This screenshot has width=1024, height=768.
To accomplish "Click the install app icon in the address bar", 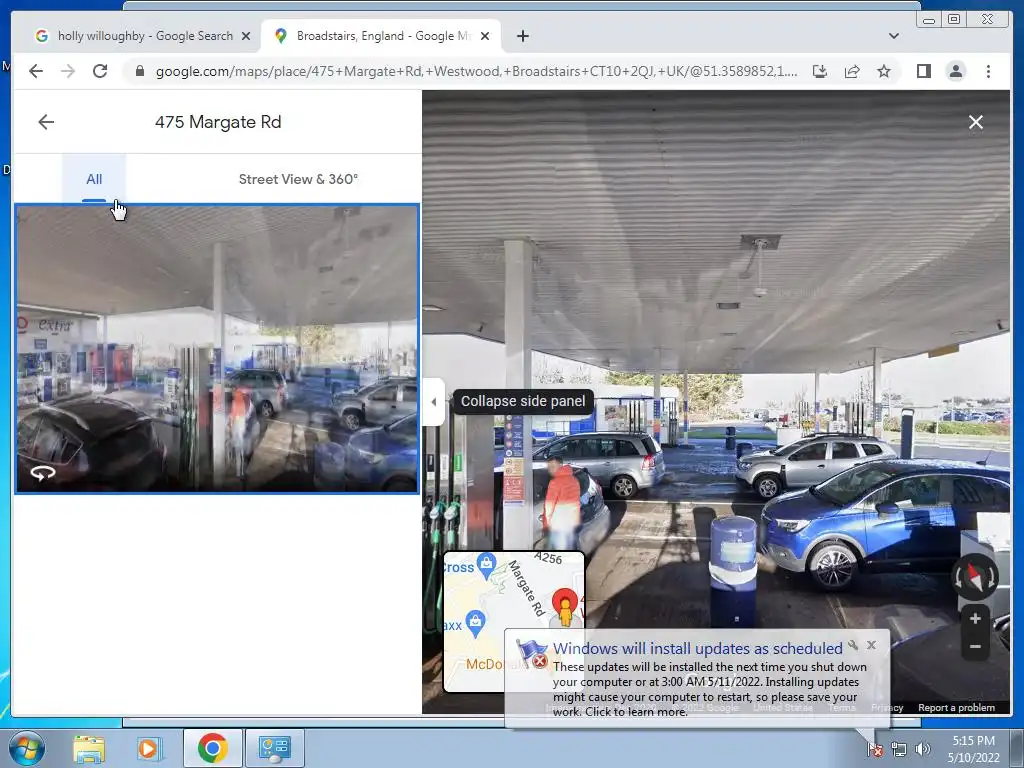I will point(820,71).
